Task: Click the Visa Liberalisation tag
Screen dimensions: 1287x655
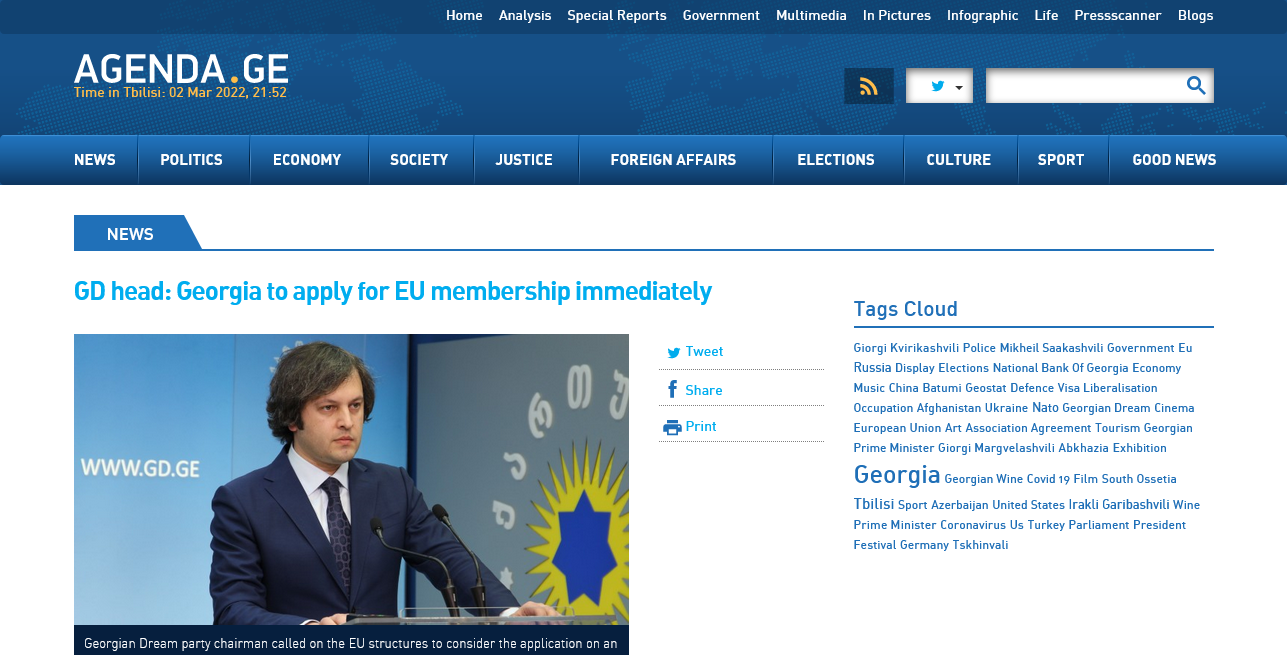Action: click(x=1107, y=388)
